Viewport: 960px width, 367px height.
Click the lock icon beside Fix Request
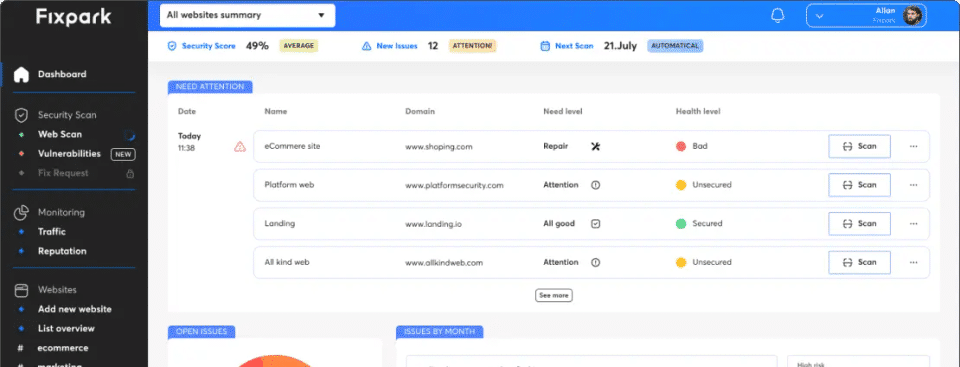click(x=130, y=173)
